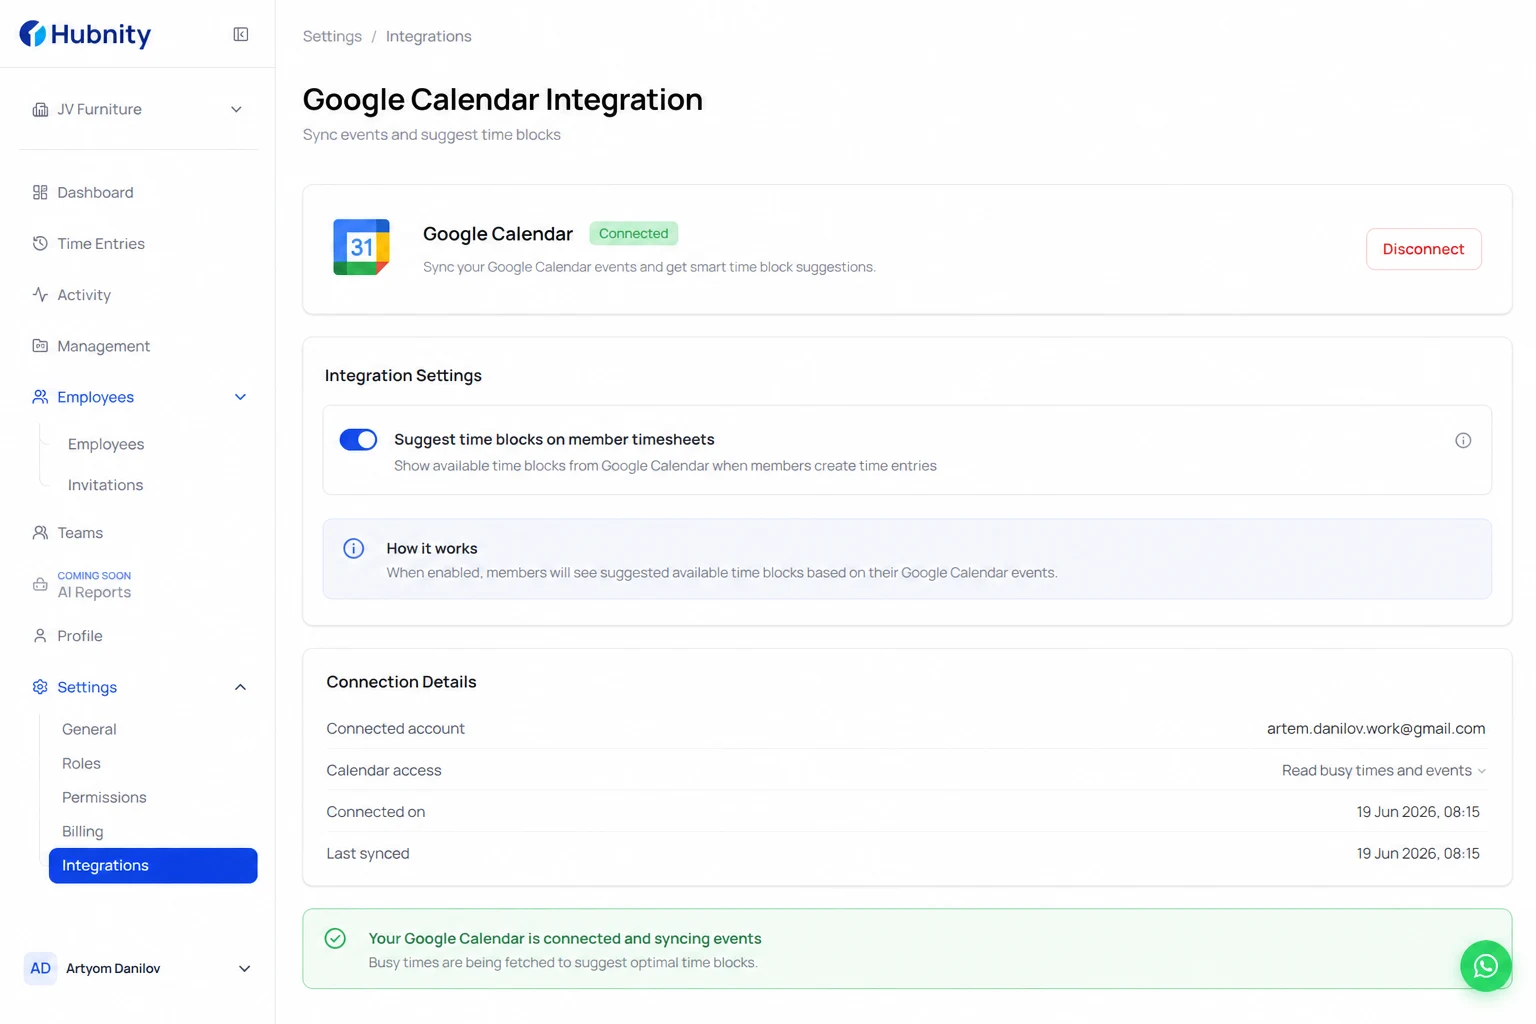Open Calendar access dropdown
Viewport: 1536px width, 1024px height.
(1384, 770)
